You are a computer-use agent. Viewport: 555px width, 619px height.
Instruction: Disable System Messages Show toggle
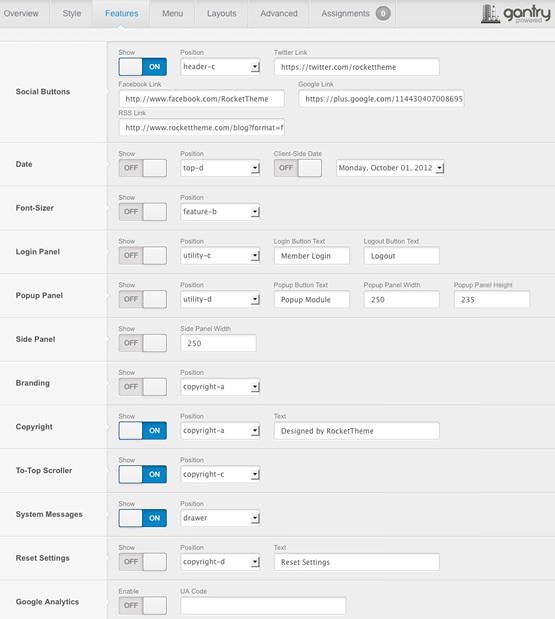pos(142,518)
